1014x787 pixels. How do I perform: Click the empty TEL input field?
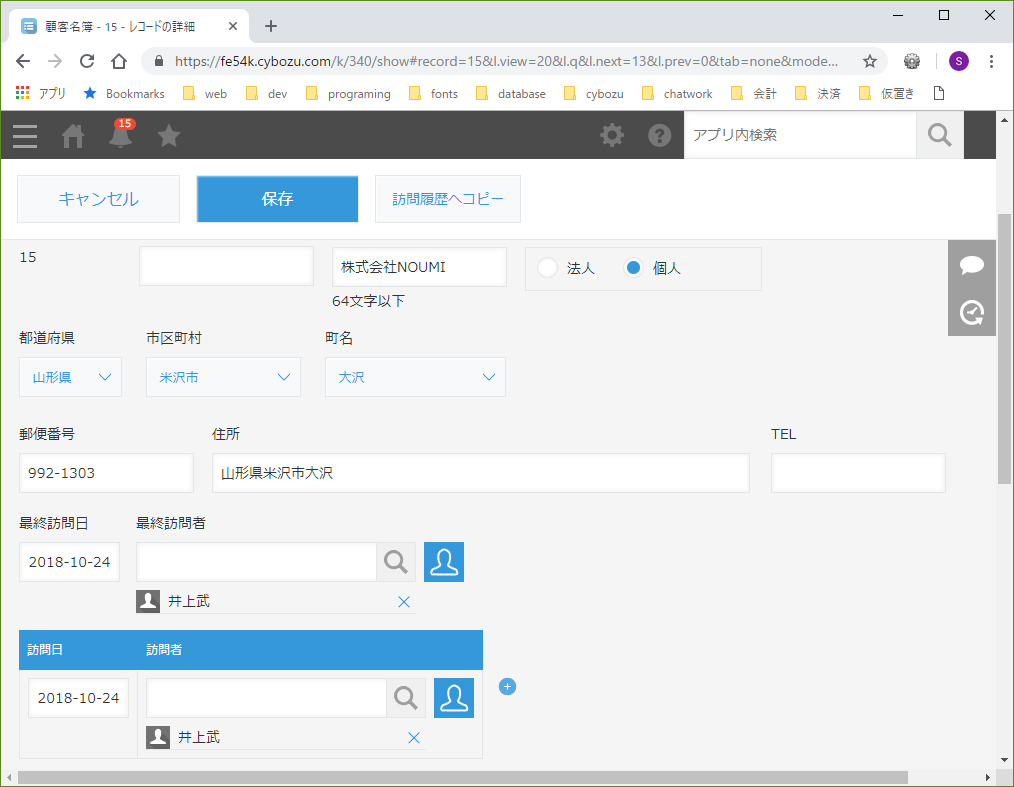858,473
